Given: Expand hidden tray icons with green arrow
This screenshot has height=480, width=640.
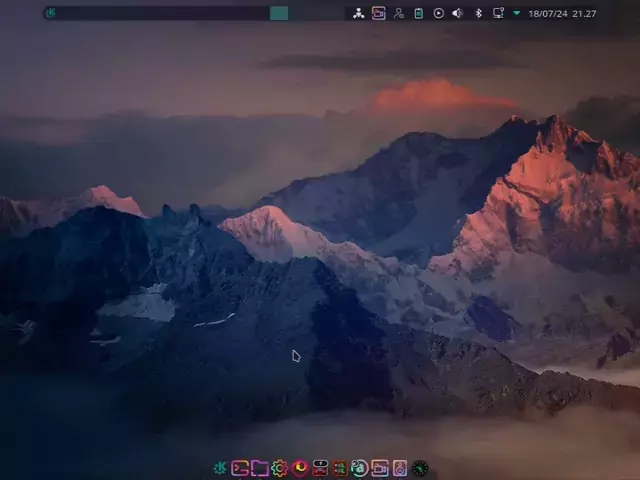Looking at the screenshot, I should click(516, 13).
